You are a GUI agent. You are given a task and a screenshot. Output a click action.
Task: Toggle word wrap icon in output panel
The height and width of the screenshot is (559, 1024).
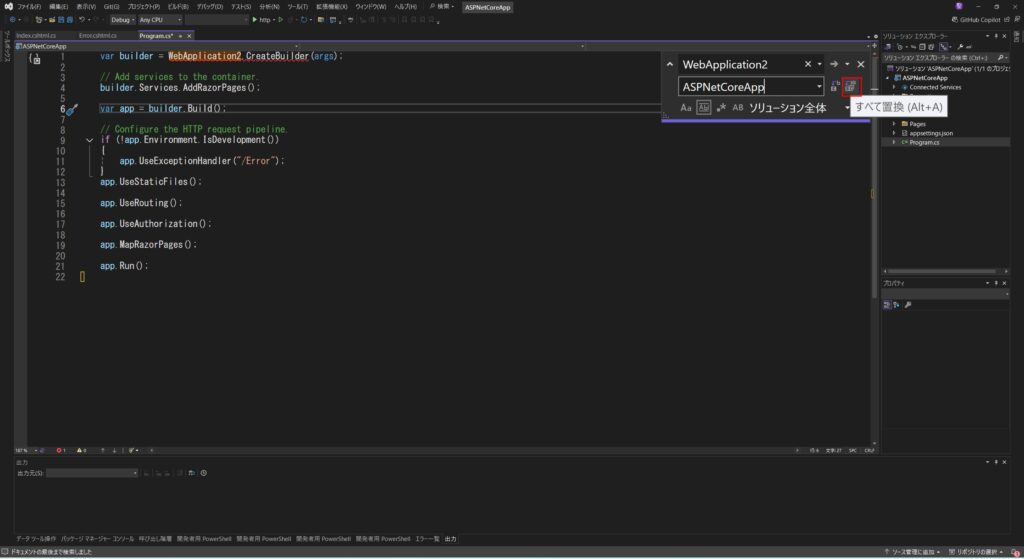pos(191,473)
